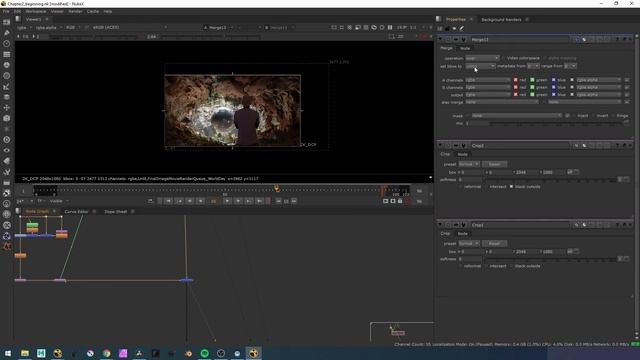The height and width of the screenshot is (360, 640).
Task: Enable Video colorspace in Merge12
Action: (x=503, y=58)
